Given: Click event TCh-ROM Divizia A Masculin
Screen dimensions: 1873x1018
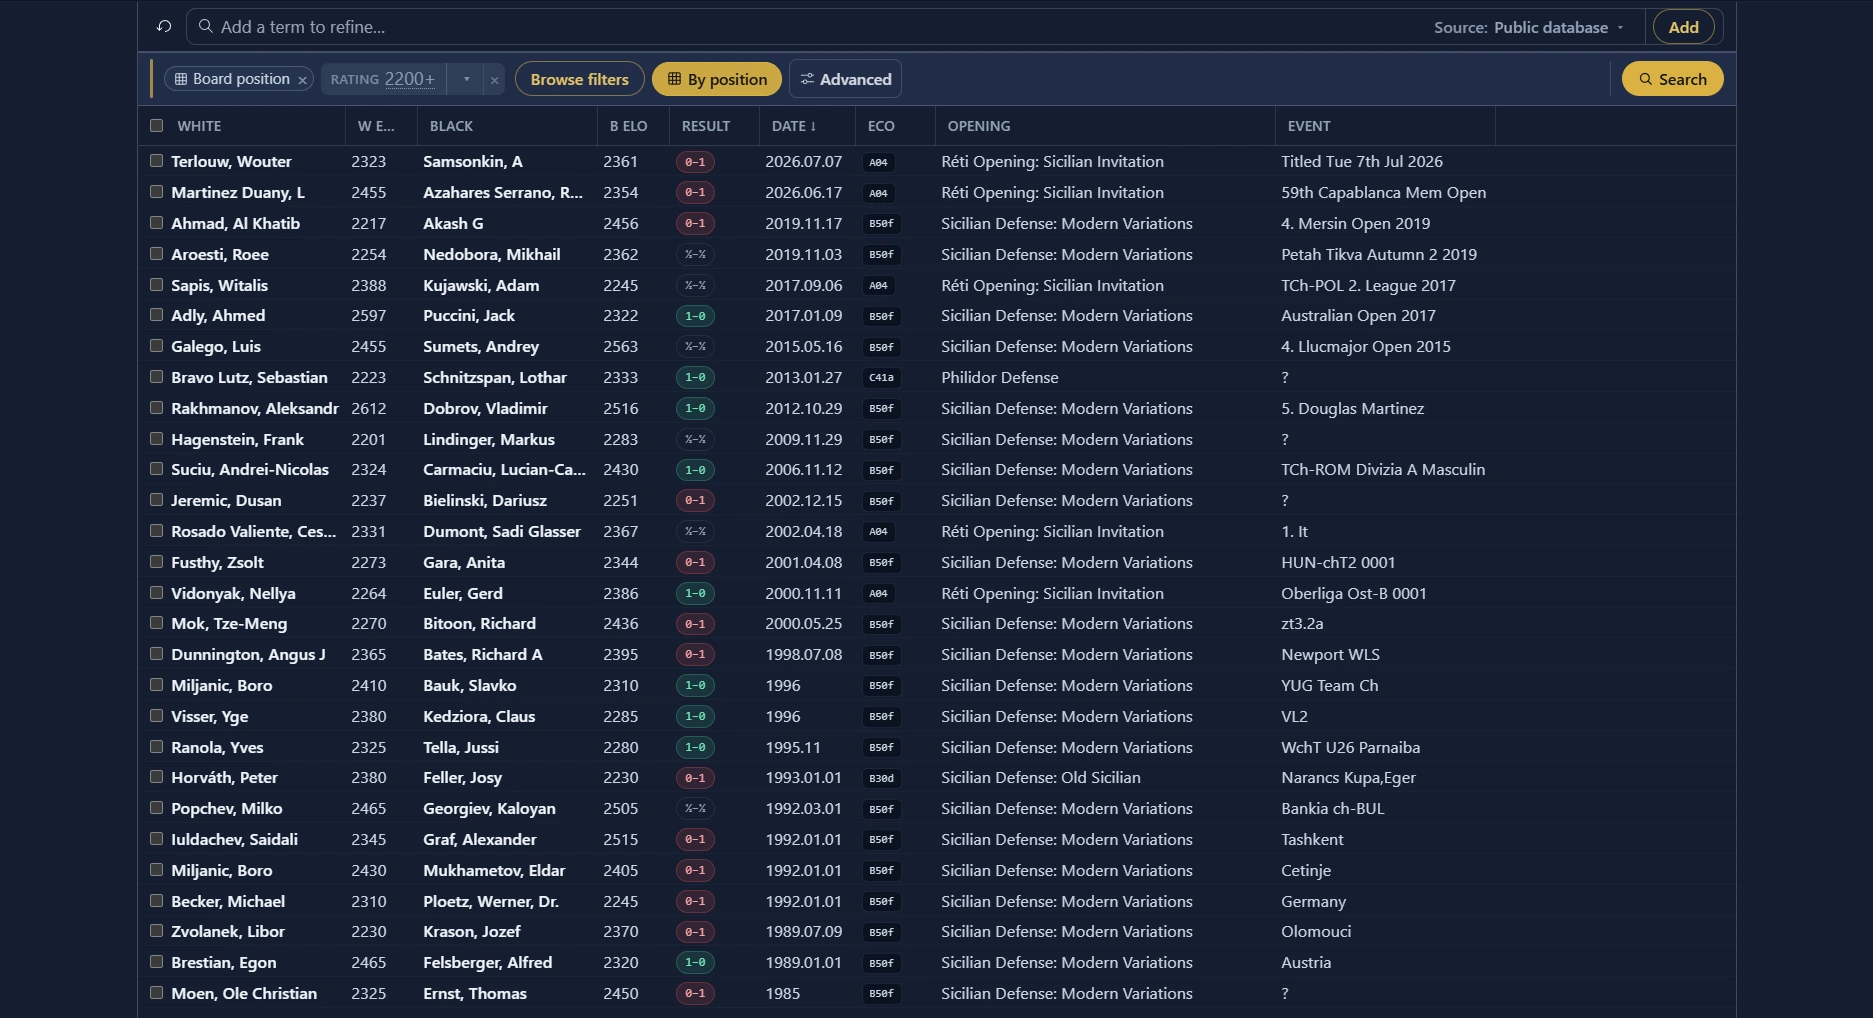Looking at the screenshot, I should [1382, 469].
